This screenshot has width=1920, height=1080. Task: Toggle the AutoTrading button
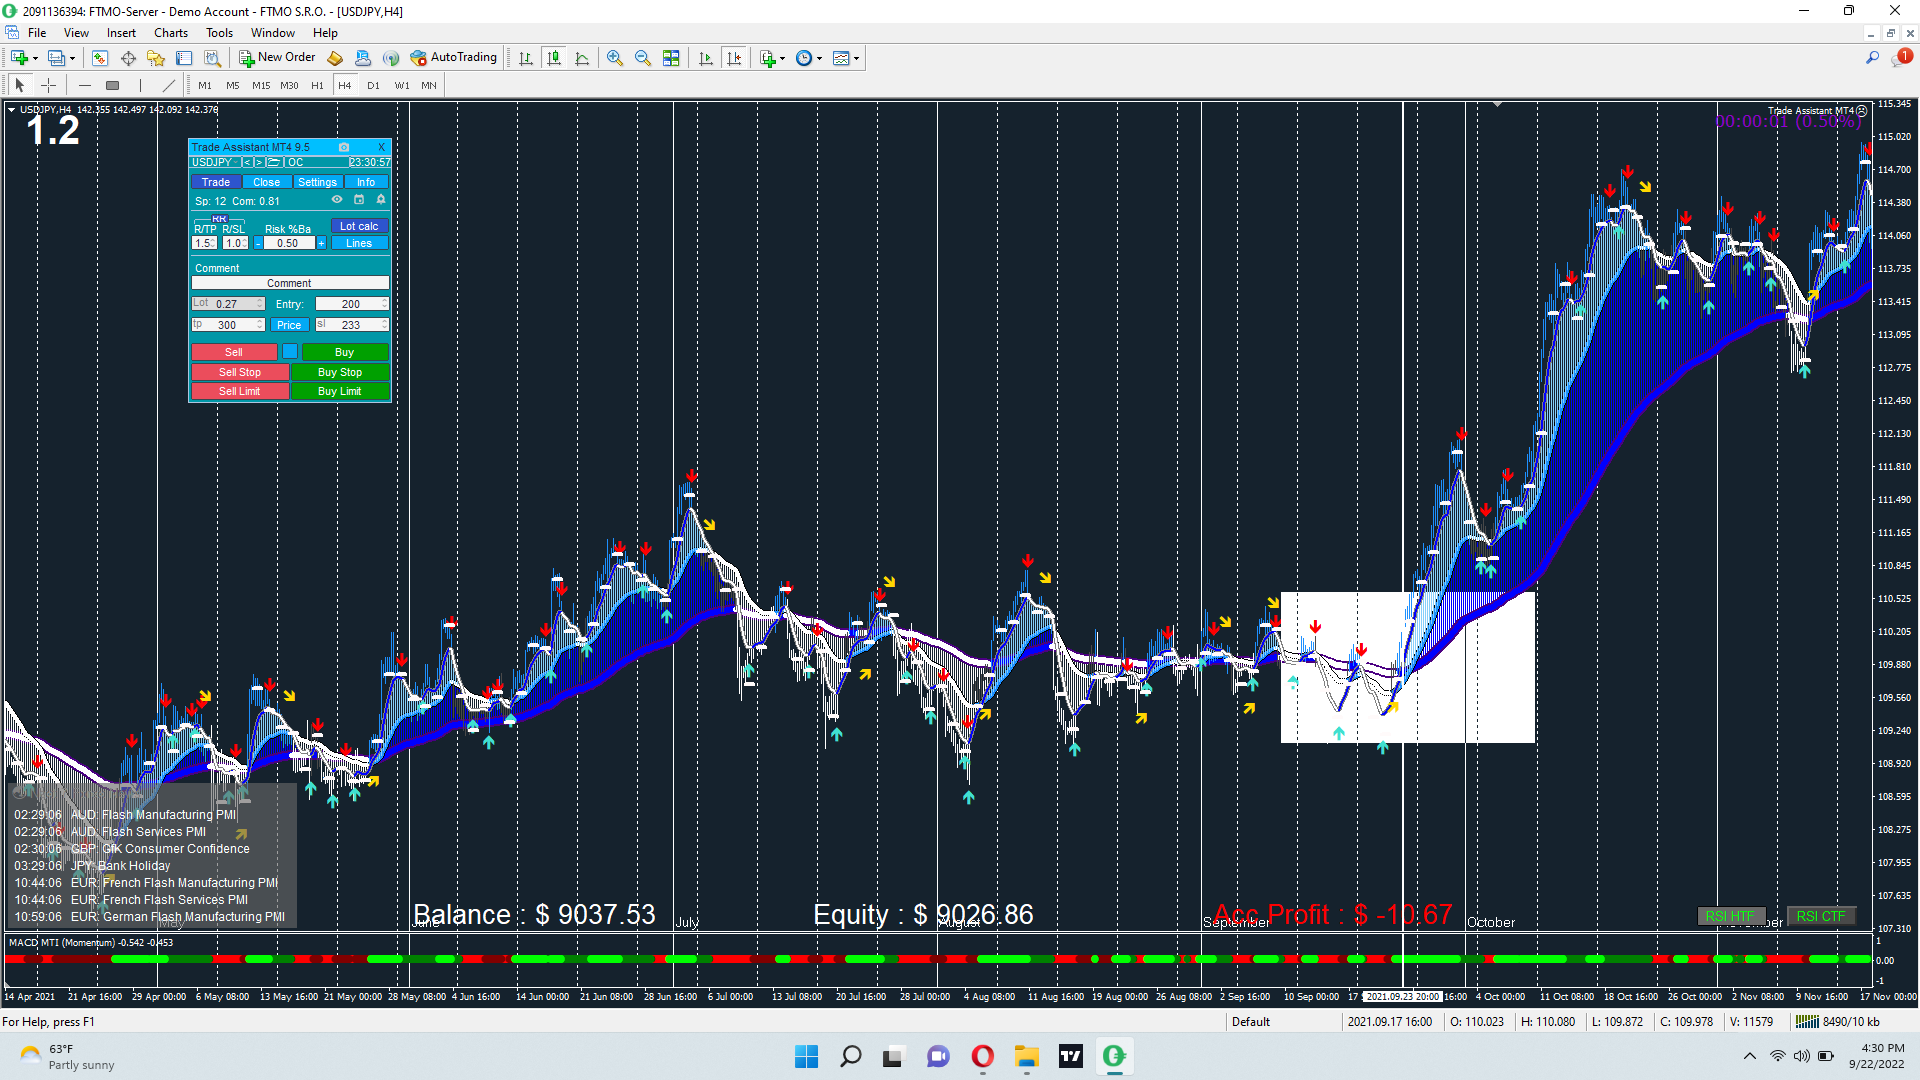454,58
